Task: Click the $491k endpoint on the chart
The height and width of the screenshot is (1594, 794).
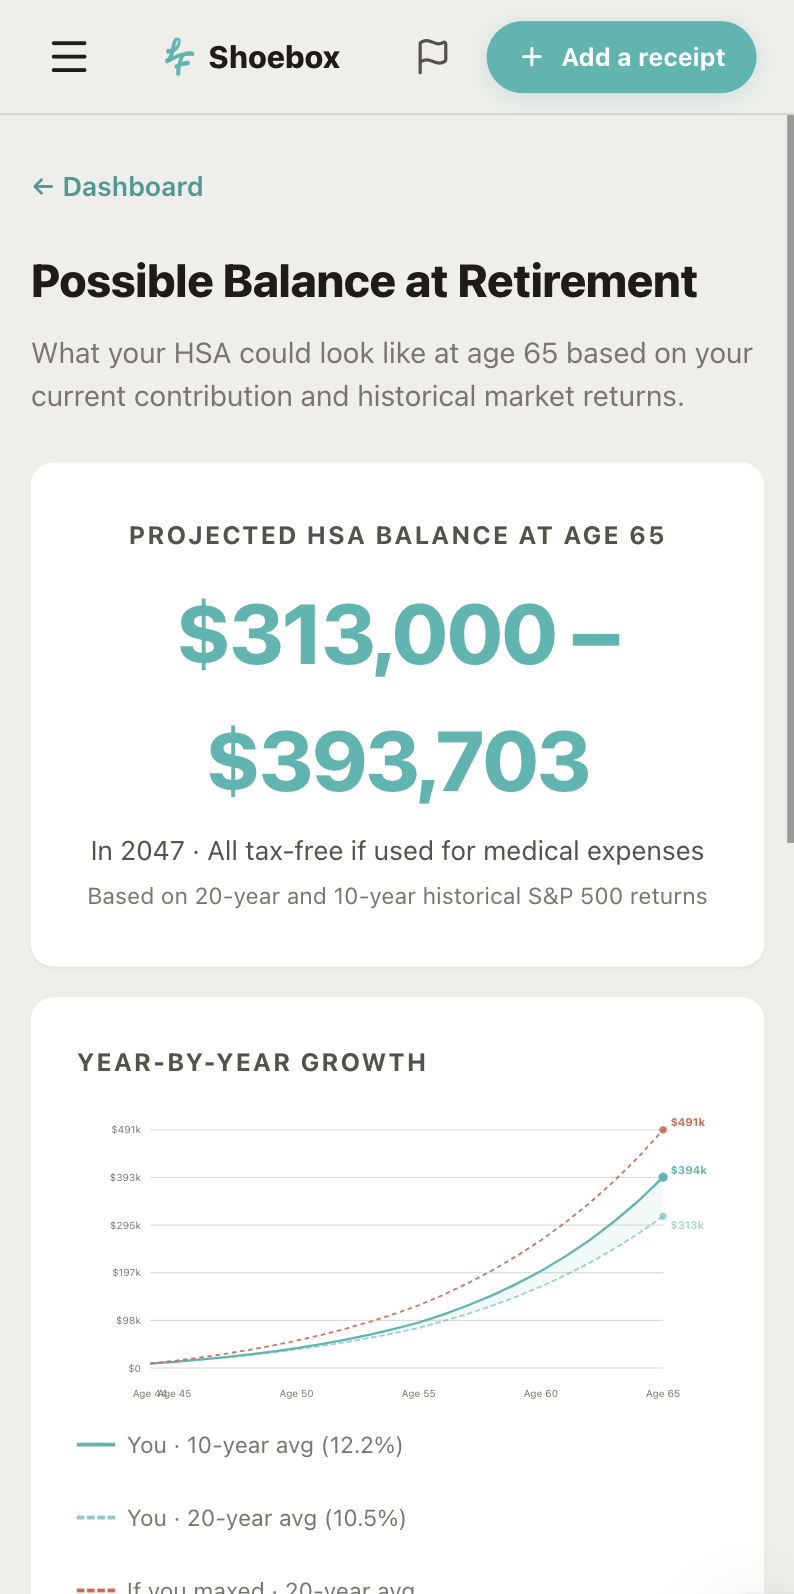Action: tap(663, 1130)
